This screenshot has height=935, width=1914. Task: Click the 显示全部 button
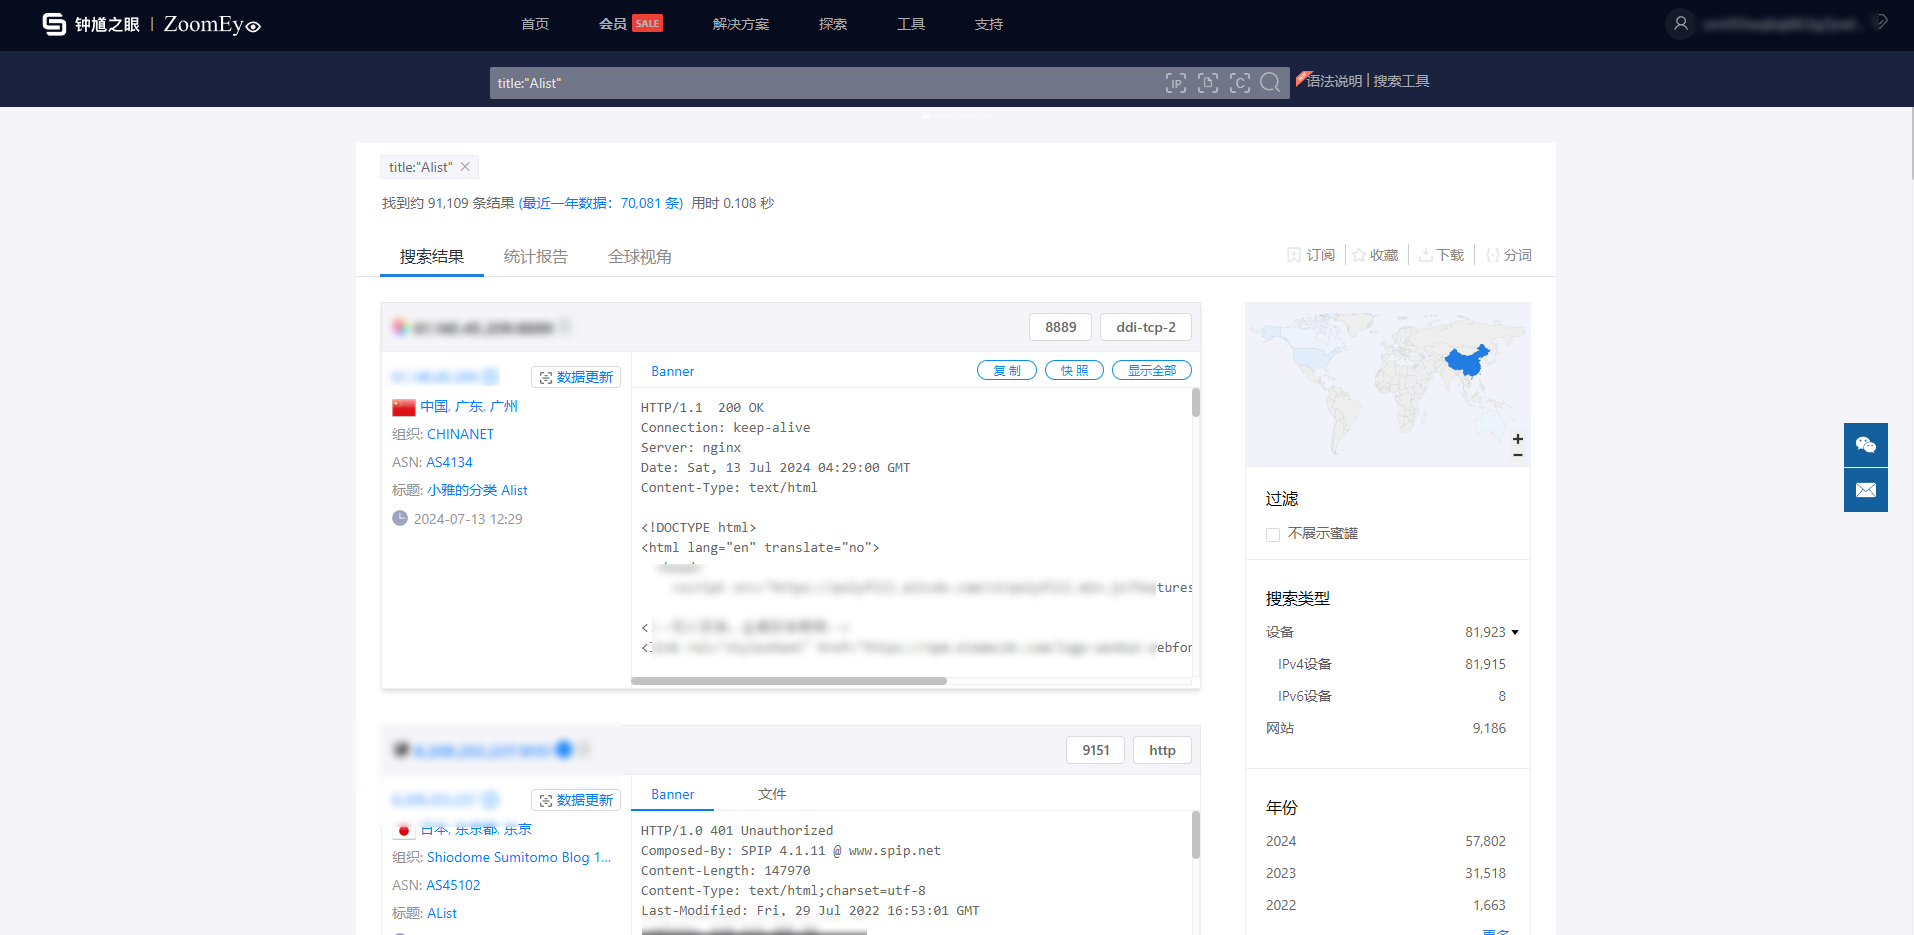tap(1152, 370)
